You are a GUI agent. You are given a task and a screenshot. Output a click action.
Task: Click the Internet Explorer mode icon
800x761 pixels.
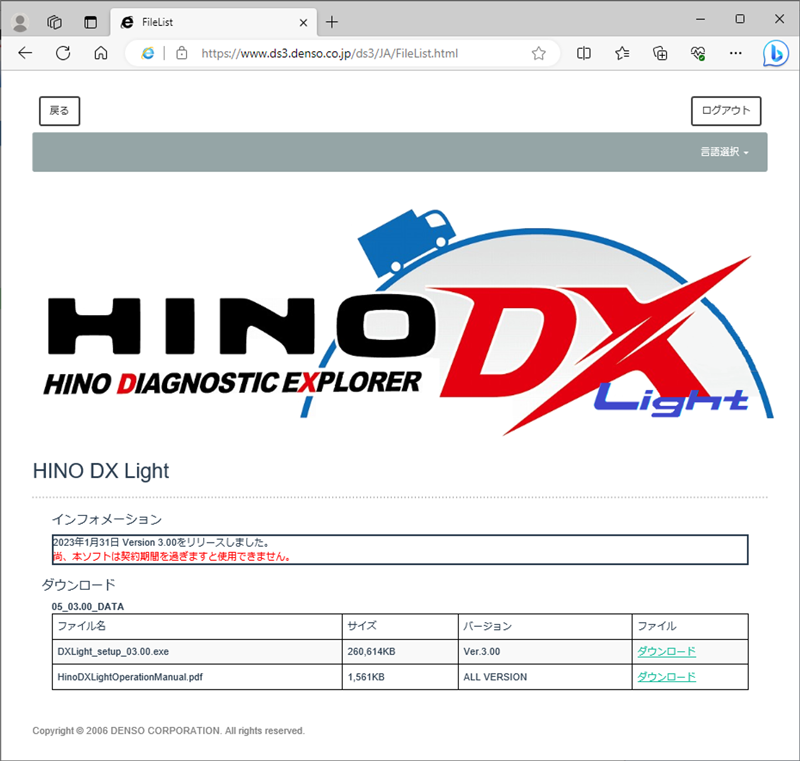click(147, 53)
